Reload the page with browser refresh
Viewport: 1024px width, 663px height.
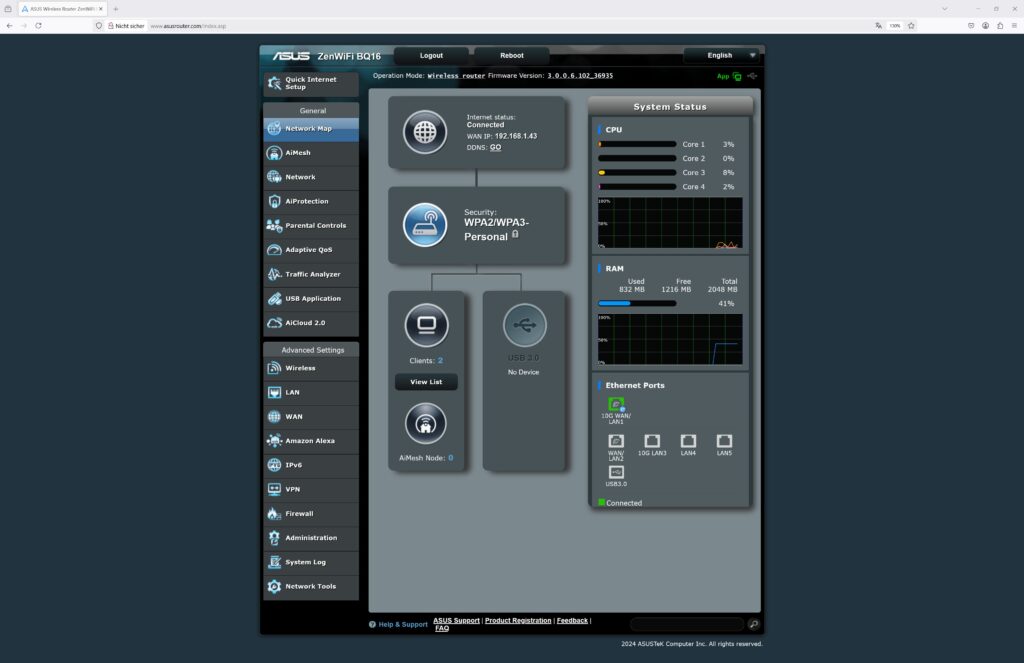click(x=39, y=25)
